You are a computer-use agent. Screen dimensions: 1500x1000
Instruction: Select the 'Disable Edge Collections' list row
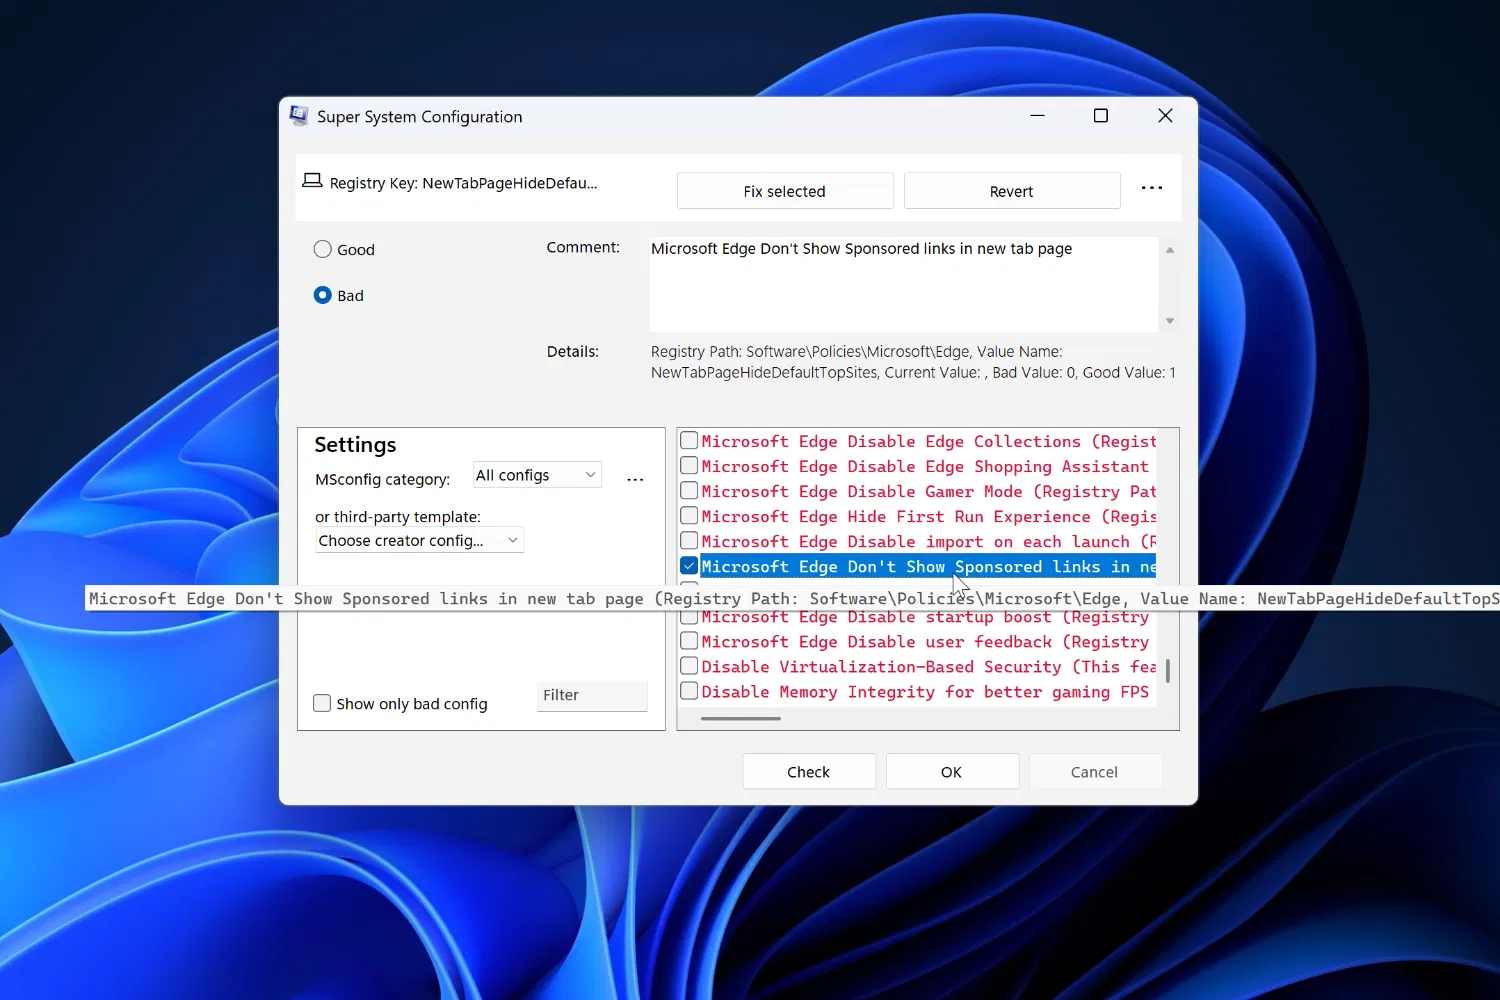coord(928,441)
